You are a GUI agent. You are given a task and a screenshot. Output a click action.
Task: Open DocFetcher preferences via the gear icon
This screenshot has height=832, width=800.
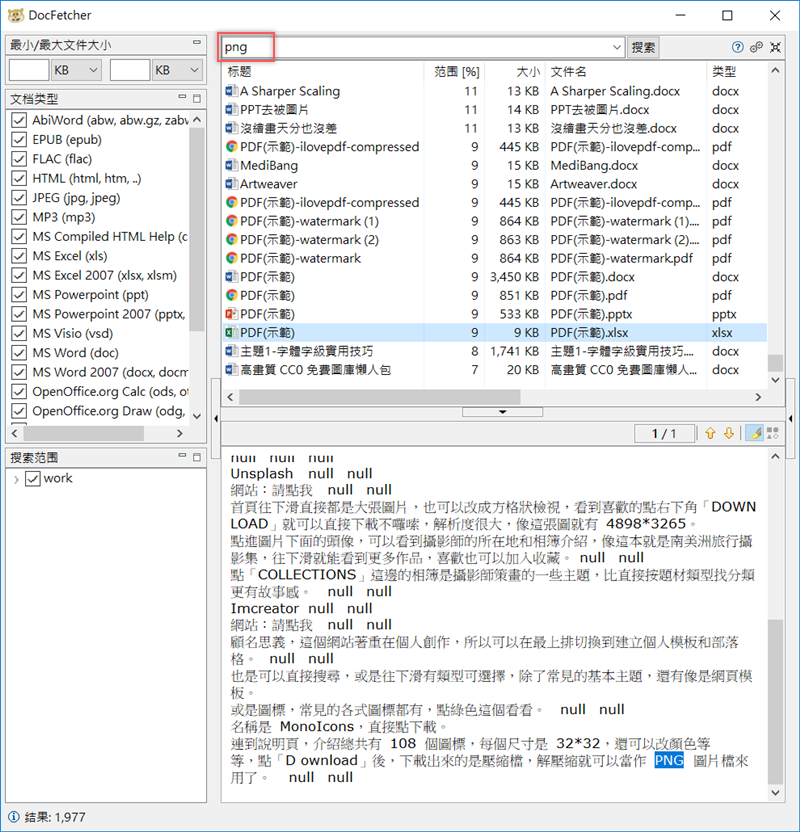pyautogui.click(x=756, y=47)
